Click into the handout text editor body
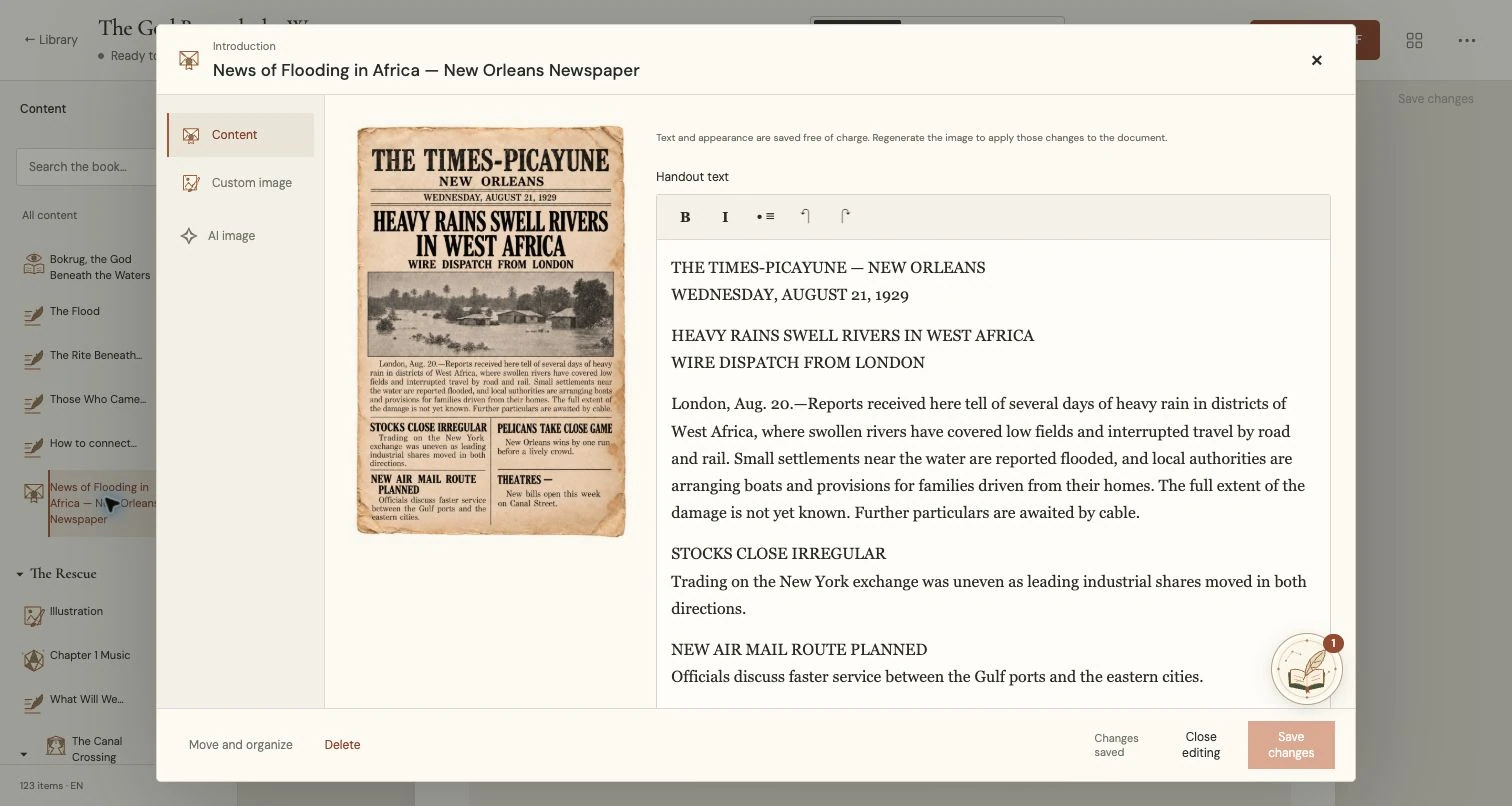 coord(993,473)
